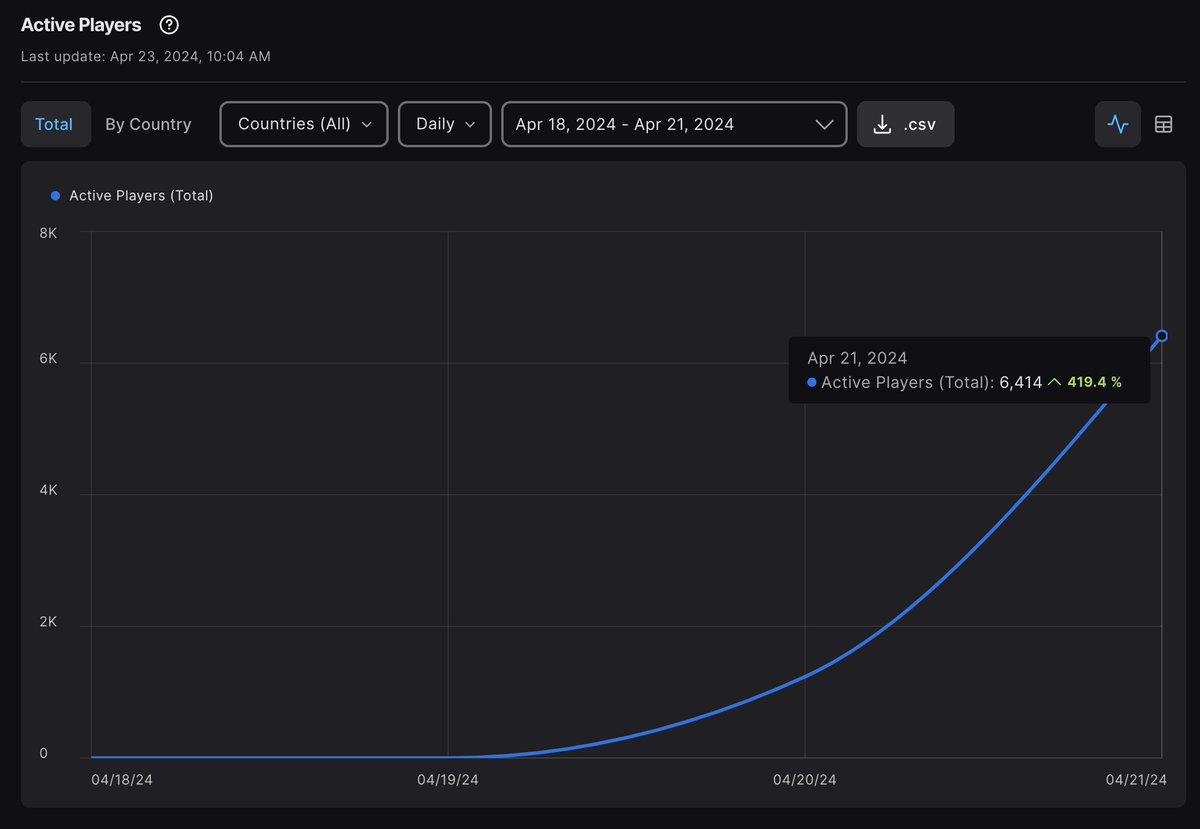
Task: Click the Apr 21 data point marker
Action: pyautogui.click(x=1161, y=336)
